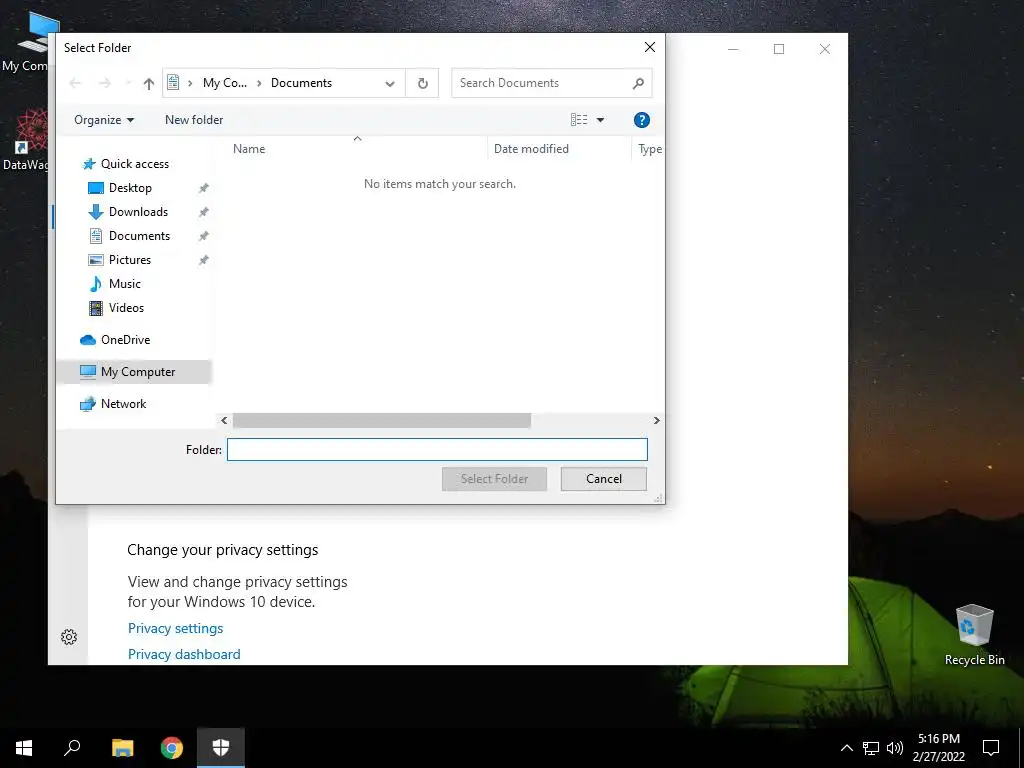Screen dimensions: 1024x768
Task: Click the pin icon beside Downloads
Action: [x=204, y=212]
